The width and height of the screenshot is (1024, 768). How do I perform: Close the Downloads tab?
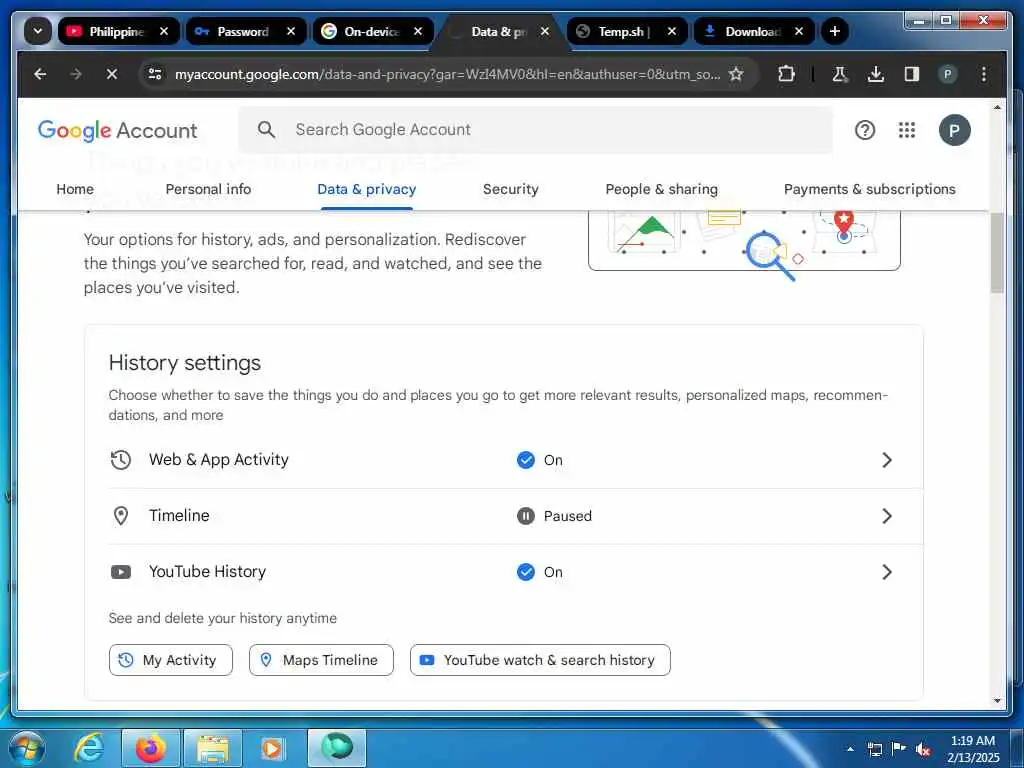click(799, 31)
